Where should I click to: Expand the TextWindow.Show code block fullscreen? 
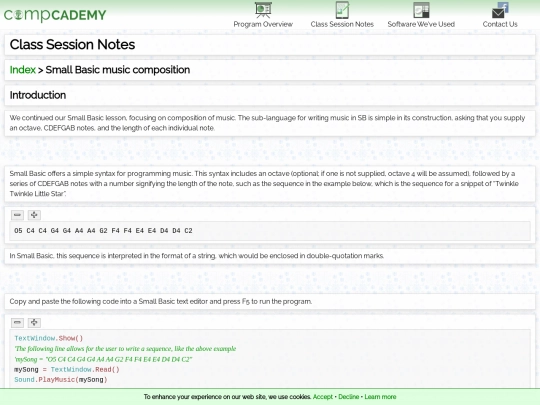pos(34,323)
